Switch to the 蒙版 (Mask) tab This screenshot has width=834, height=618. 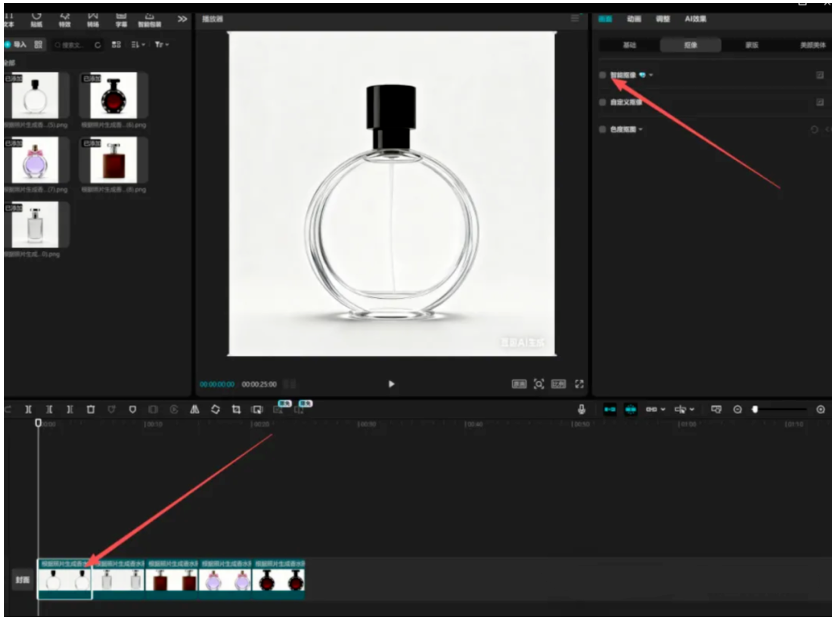point(751,45)
